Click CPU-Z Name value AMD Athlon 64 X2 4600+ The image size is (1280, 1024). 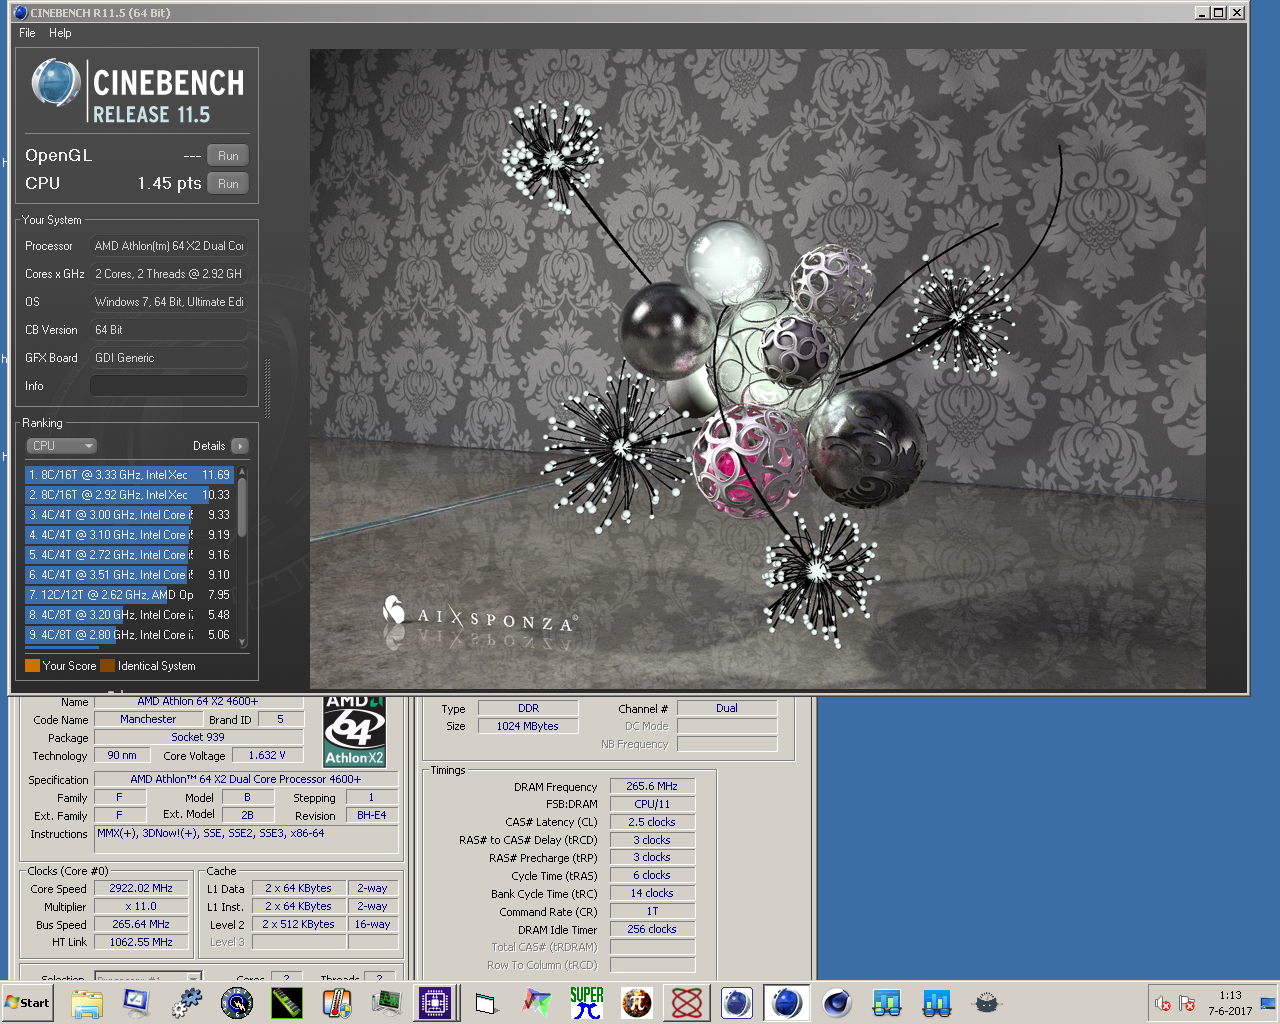pyautogui.click(x=197, y=702)
